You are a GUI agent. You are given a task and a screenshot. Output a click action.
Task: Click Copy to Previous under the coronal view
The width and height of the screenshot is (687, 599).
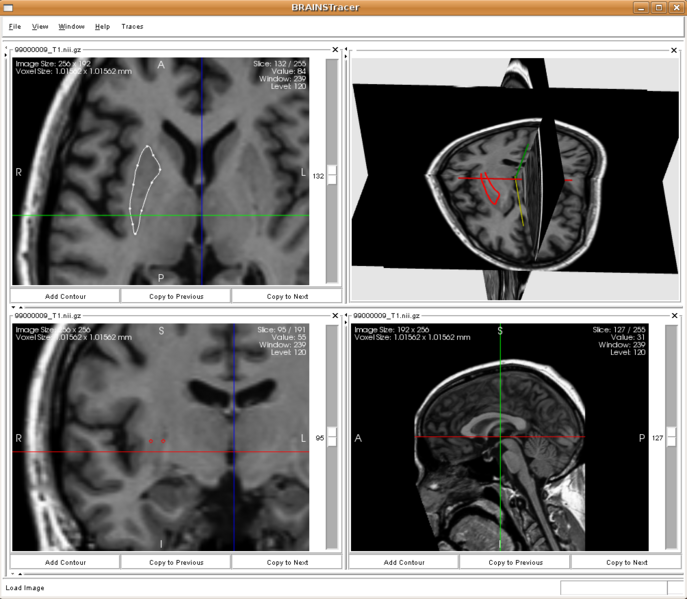[176, 562]
